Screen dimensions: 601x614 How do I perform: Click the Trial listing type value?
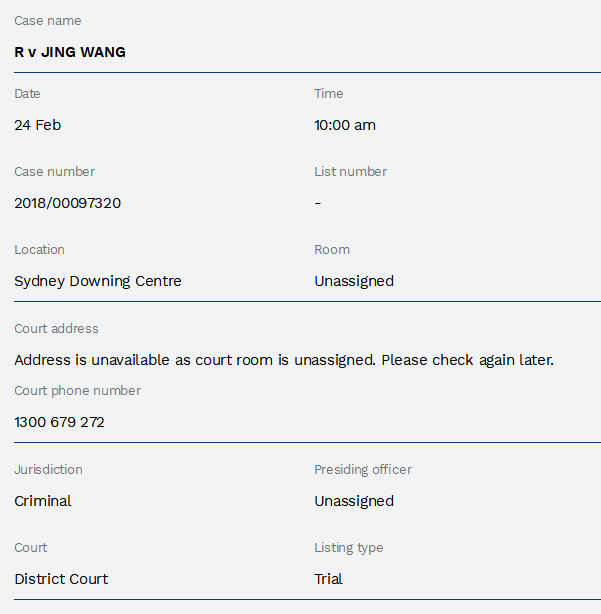[328, 579]
